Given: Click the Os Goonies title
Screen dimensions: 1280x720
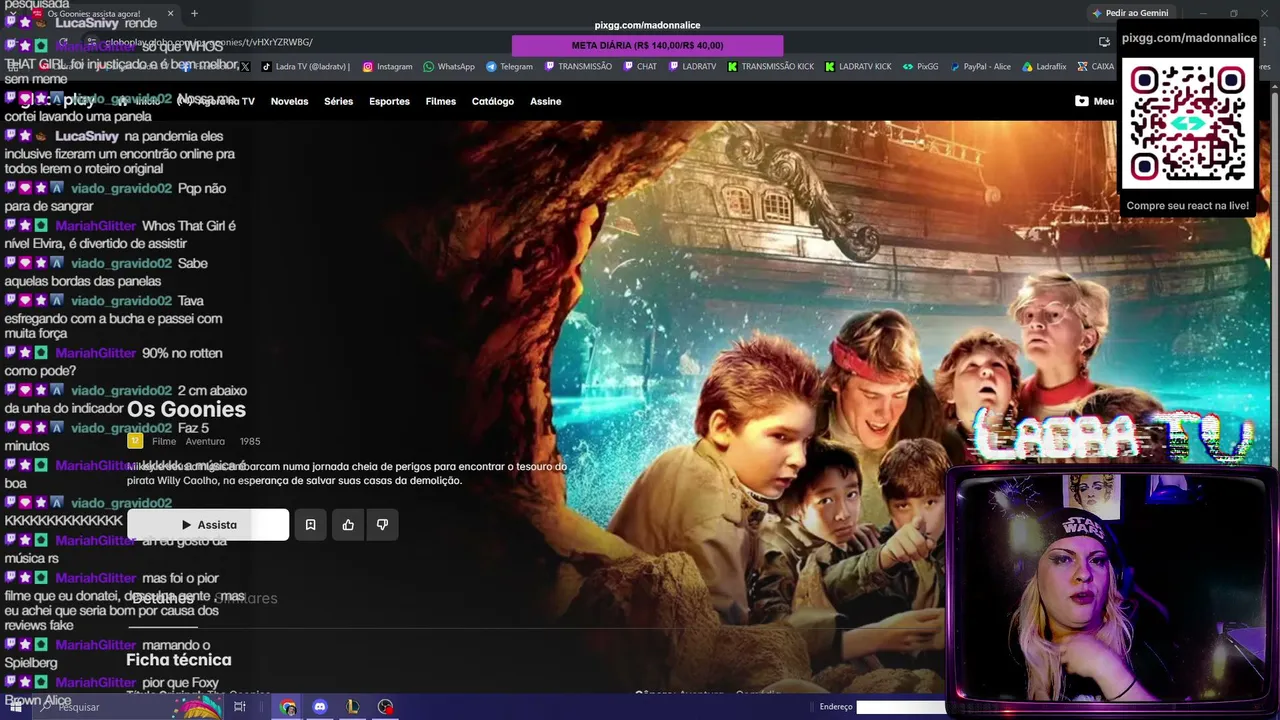Looking at the screenshot, I should [x=186, y=409].
